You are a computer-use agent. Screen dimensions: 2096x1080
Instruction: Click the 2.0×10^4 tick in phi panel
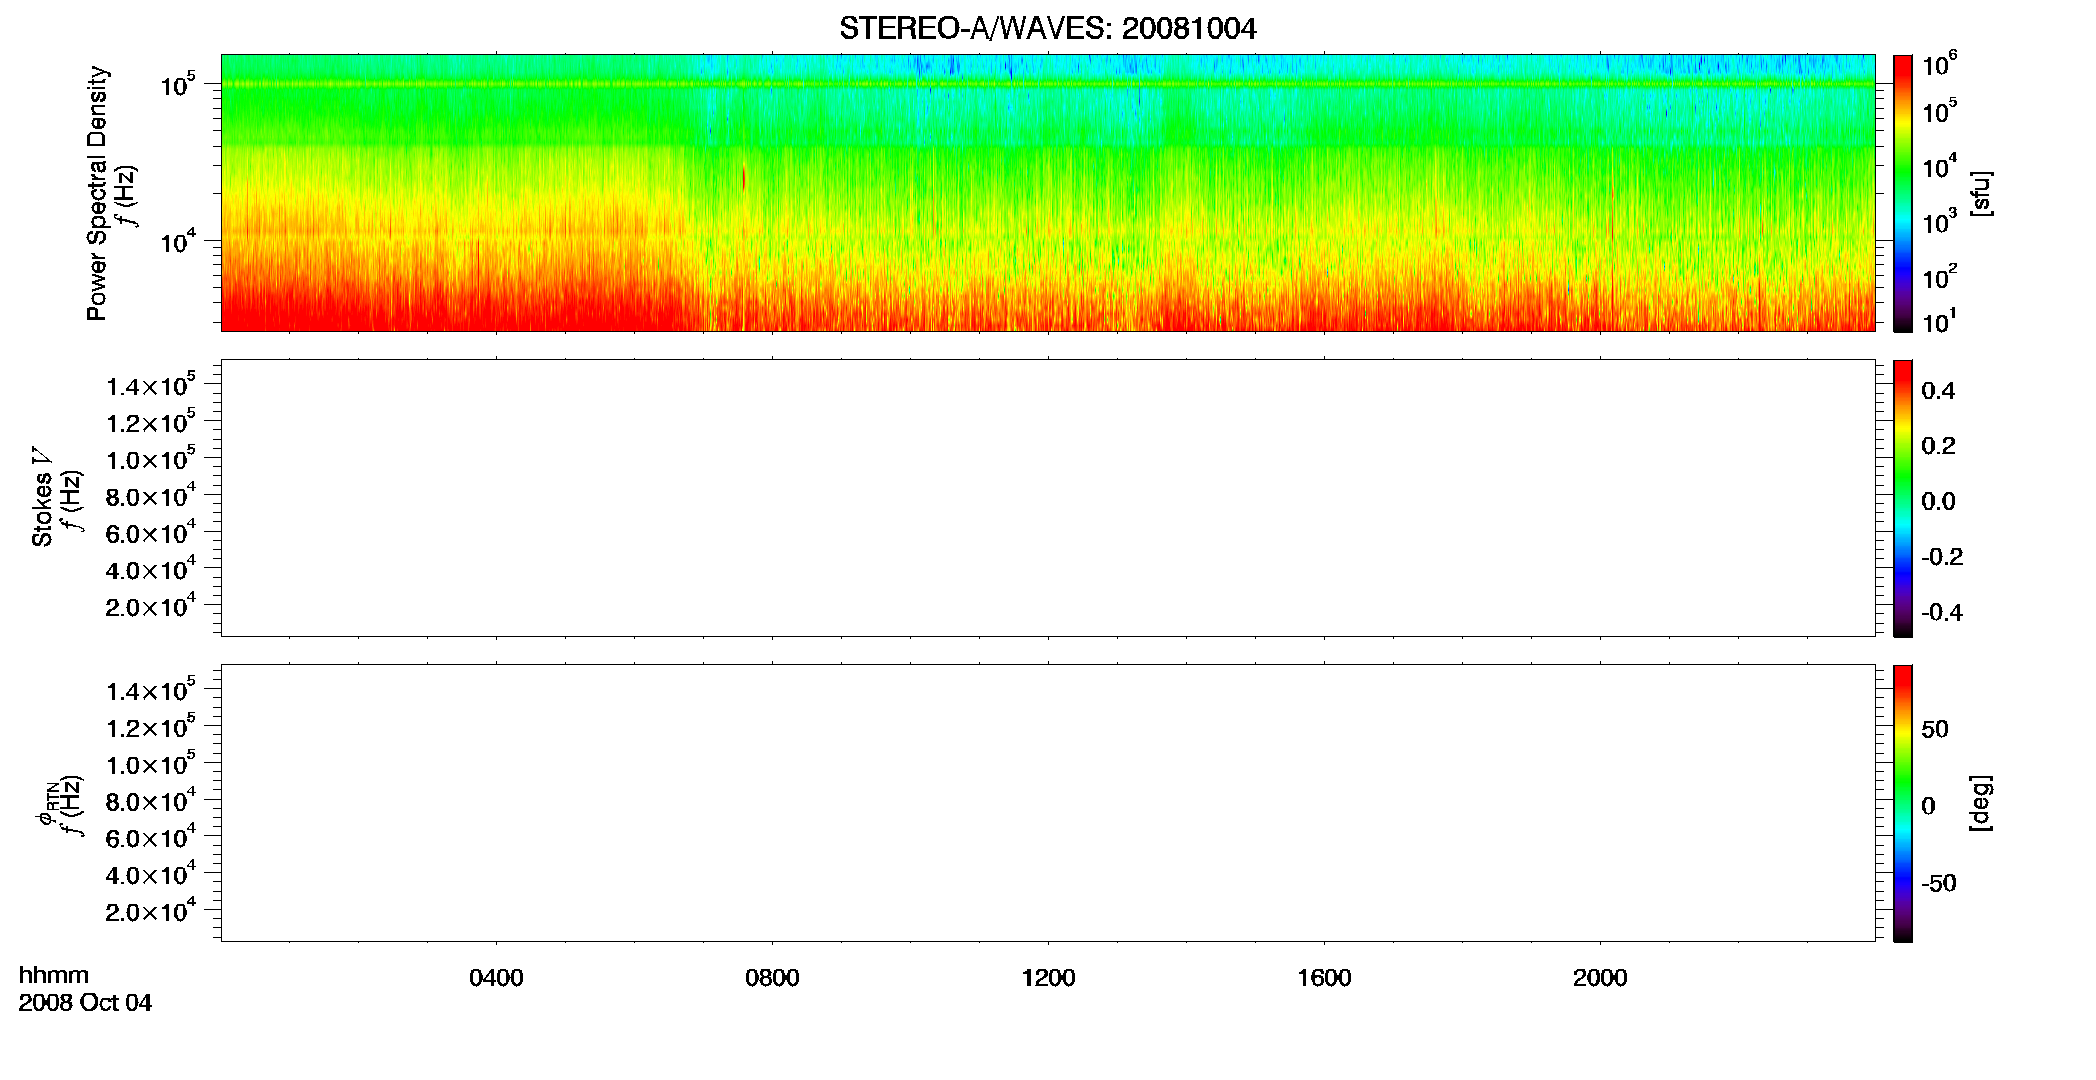151,911
